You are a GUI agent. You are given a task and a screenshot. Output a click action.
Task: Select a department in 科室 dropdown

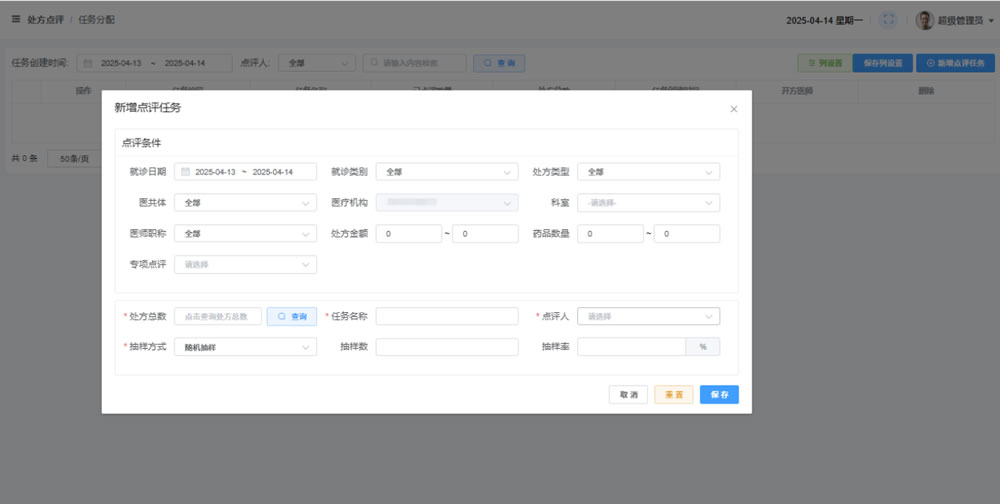(x=649, y=203)
